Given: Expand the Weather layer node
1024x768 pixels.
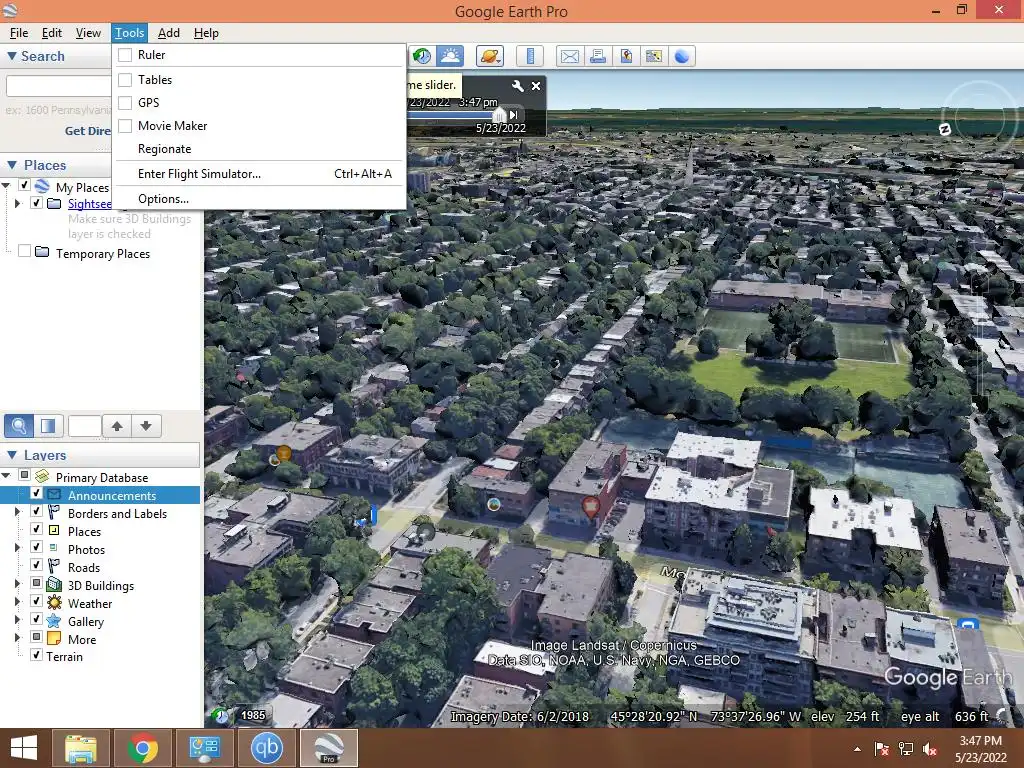Looking at the screenshot, I should click(x=18, y=601).
